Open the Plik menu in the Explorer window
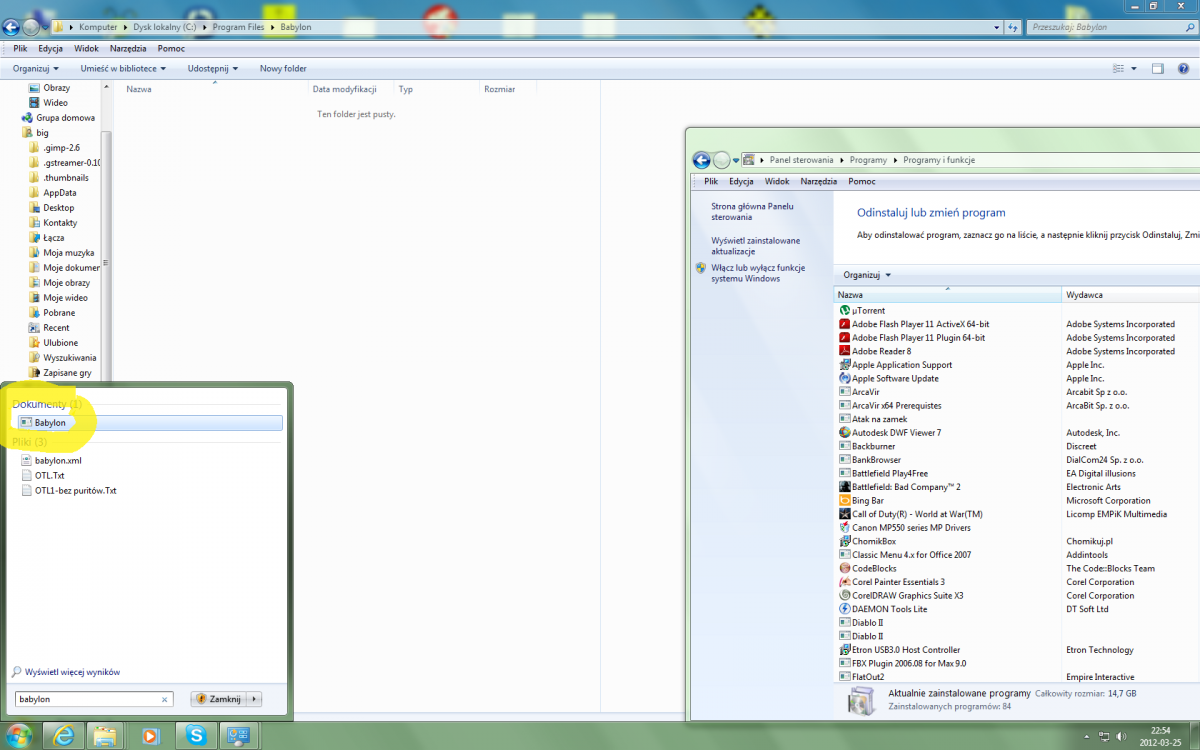The width and height of the screenshot is (1200, 750). point(20,48)
